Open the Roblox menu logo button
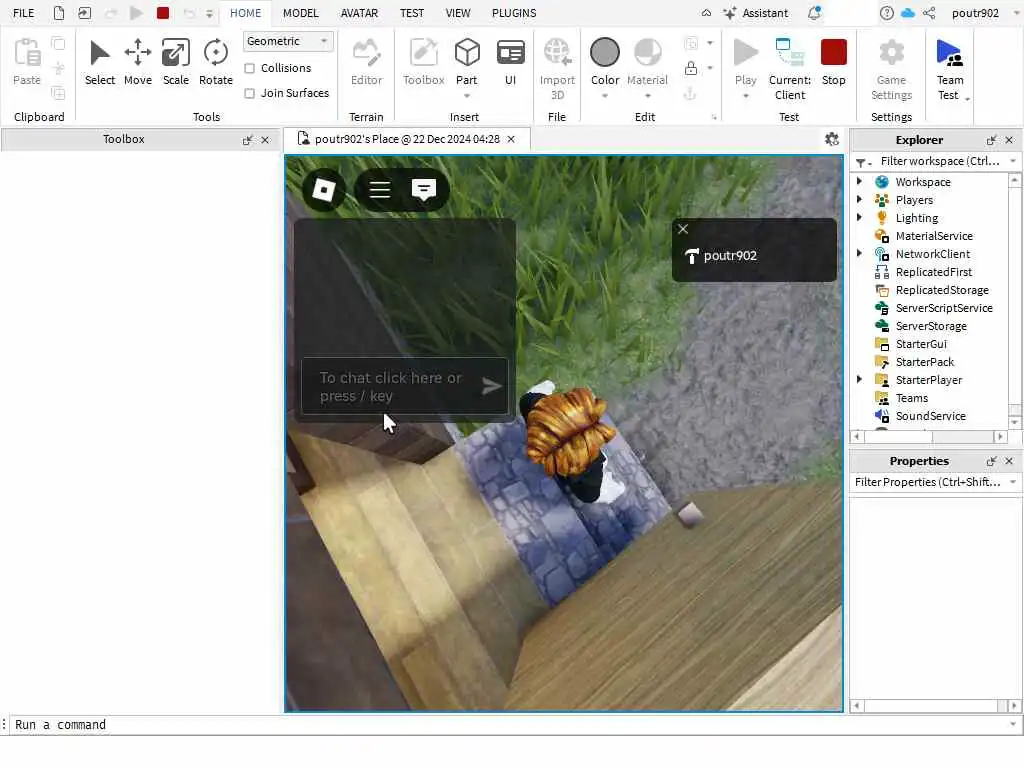This screenshot has height=768, width=1024. coord(324,190)
